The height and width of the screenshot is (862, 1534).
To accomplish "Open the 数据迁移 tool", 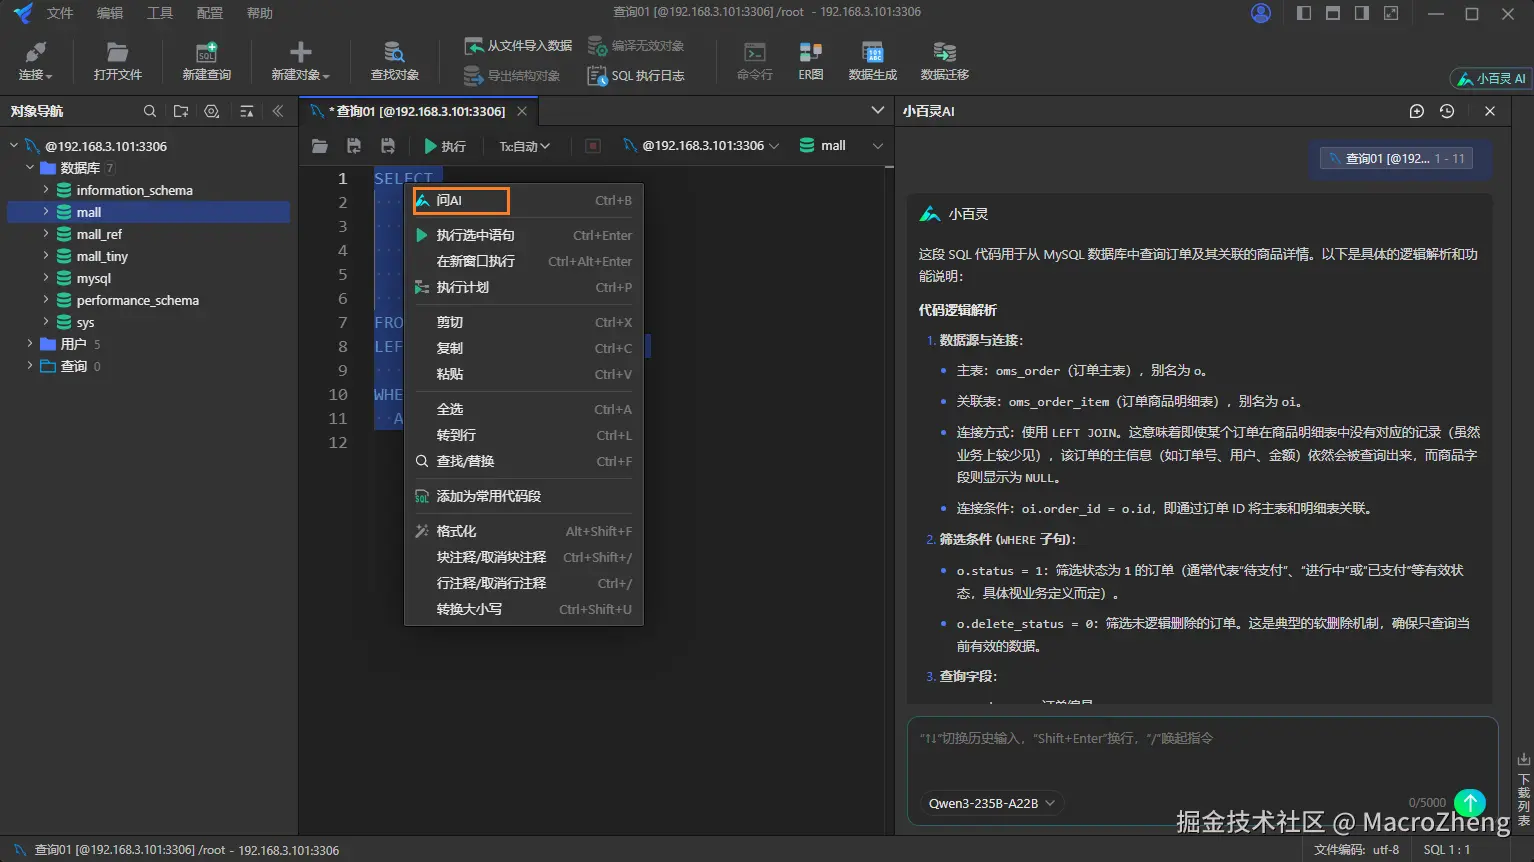I will 945,62.
